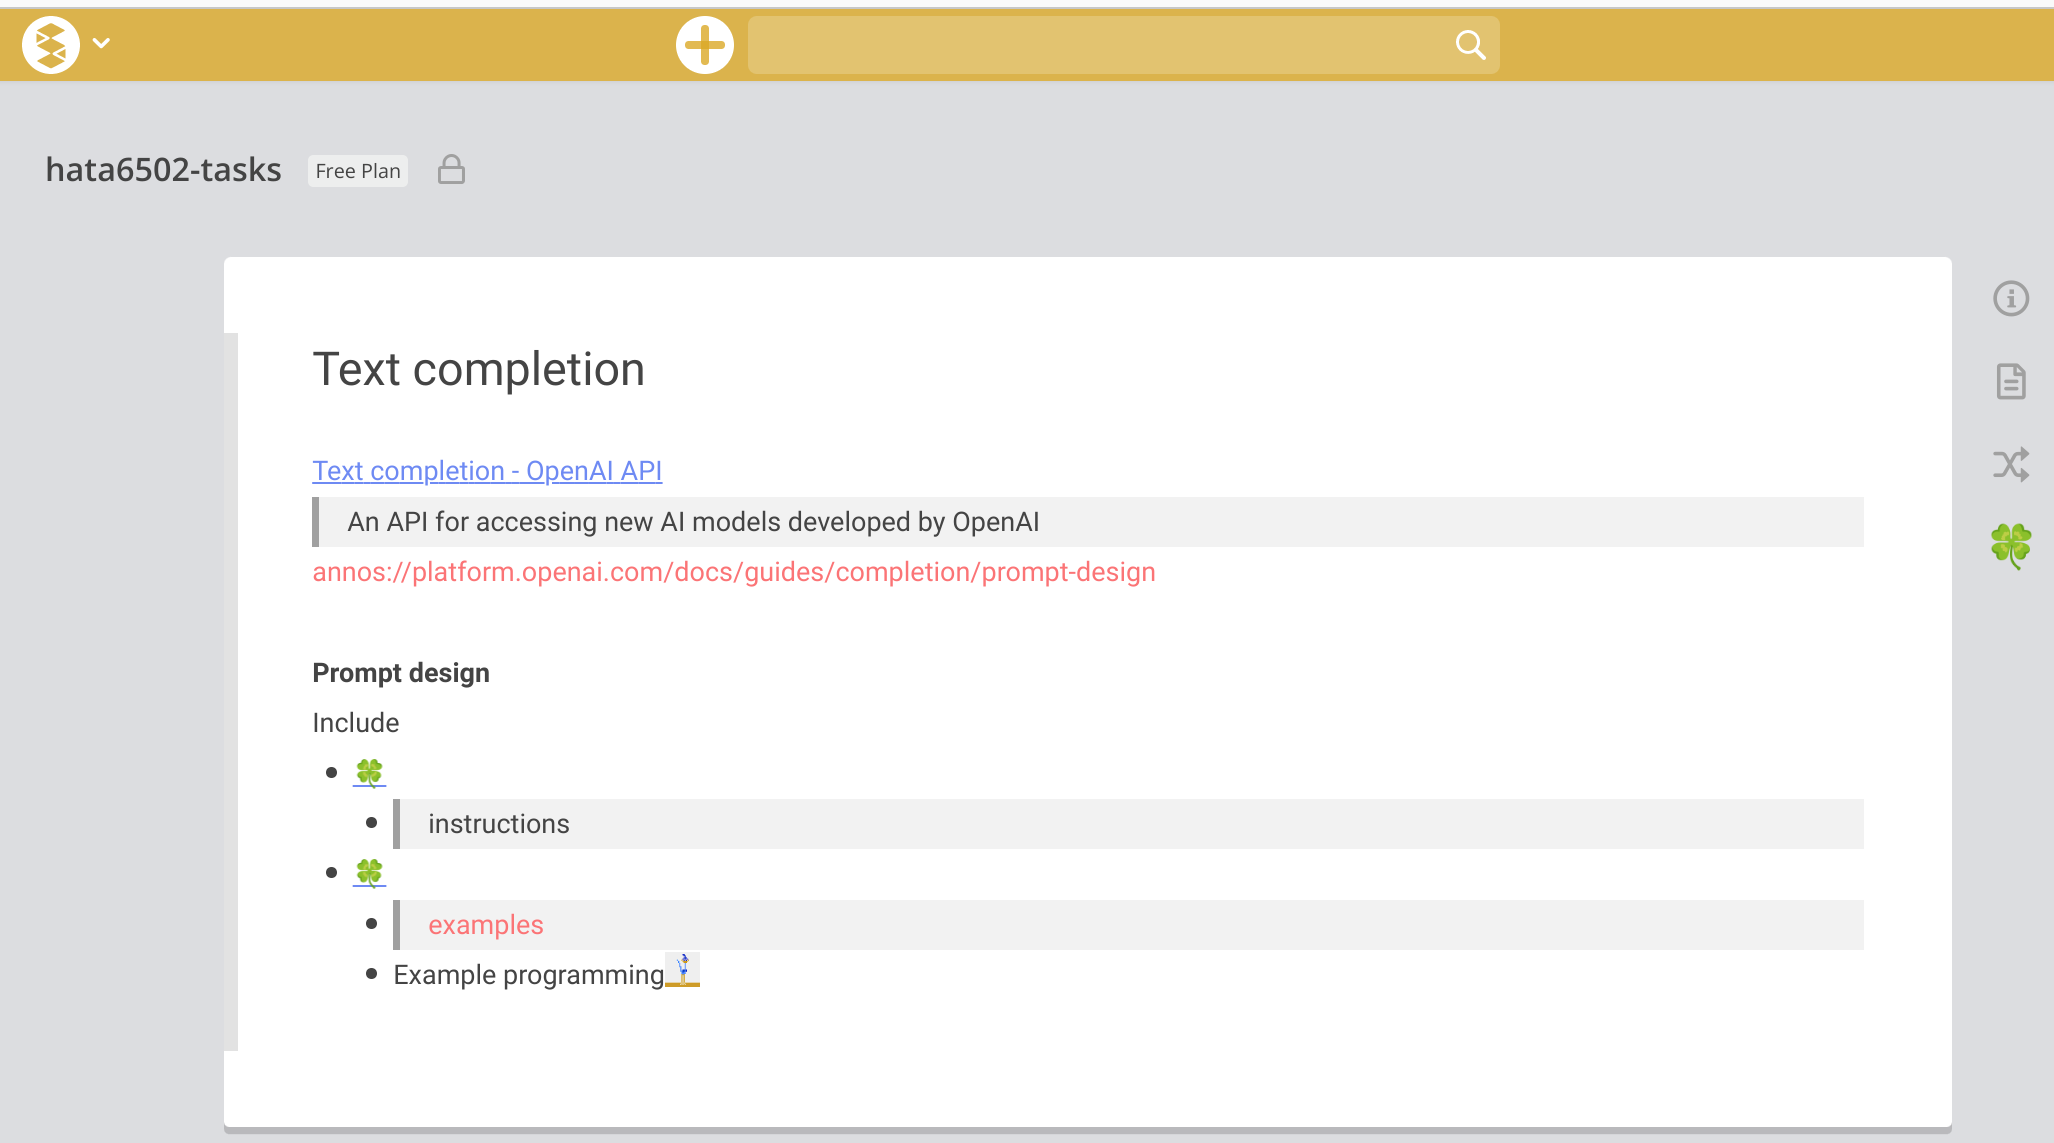Viewport: 2054px width, 1143px height.
Task: Open annos platform.openai.com prompt-design link
Action: [733, 572]
